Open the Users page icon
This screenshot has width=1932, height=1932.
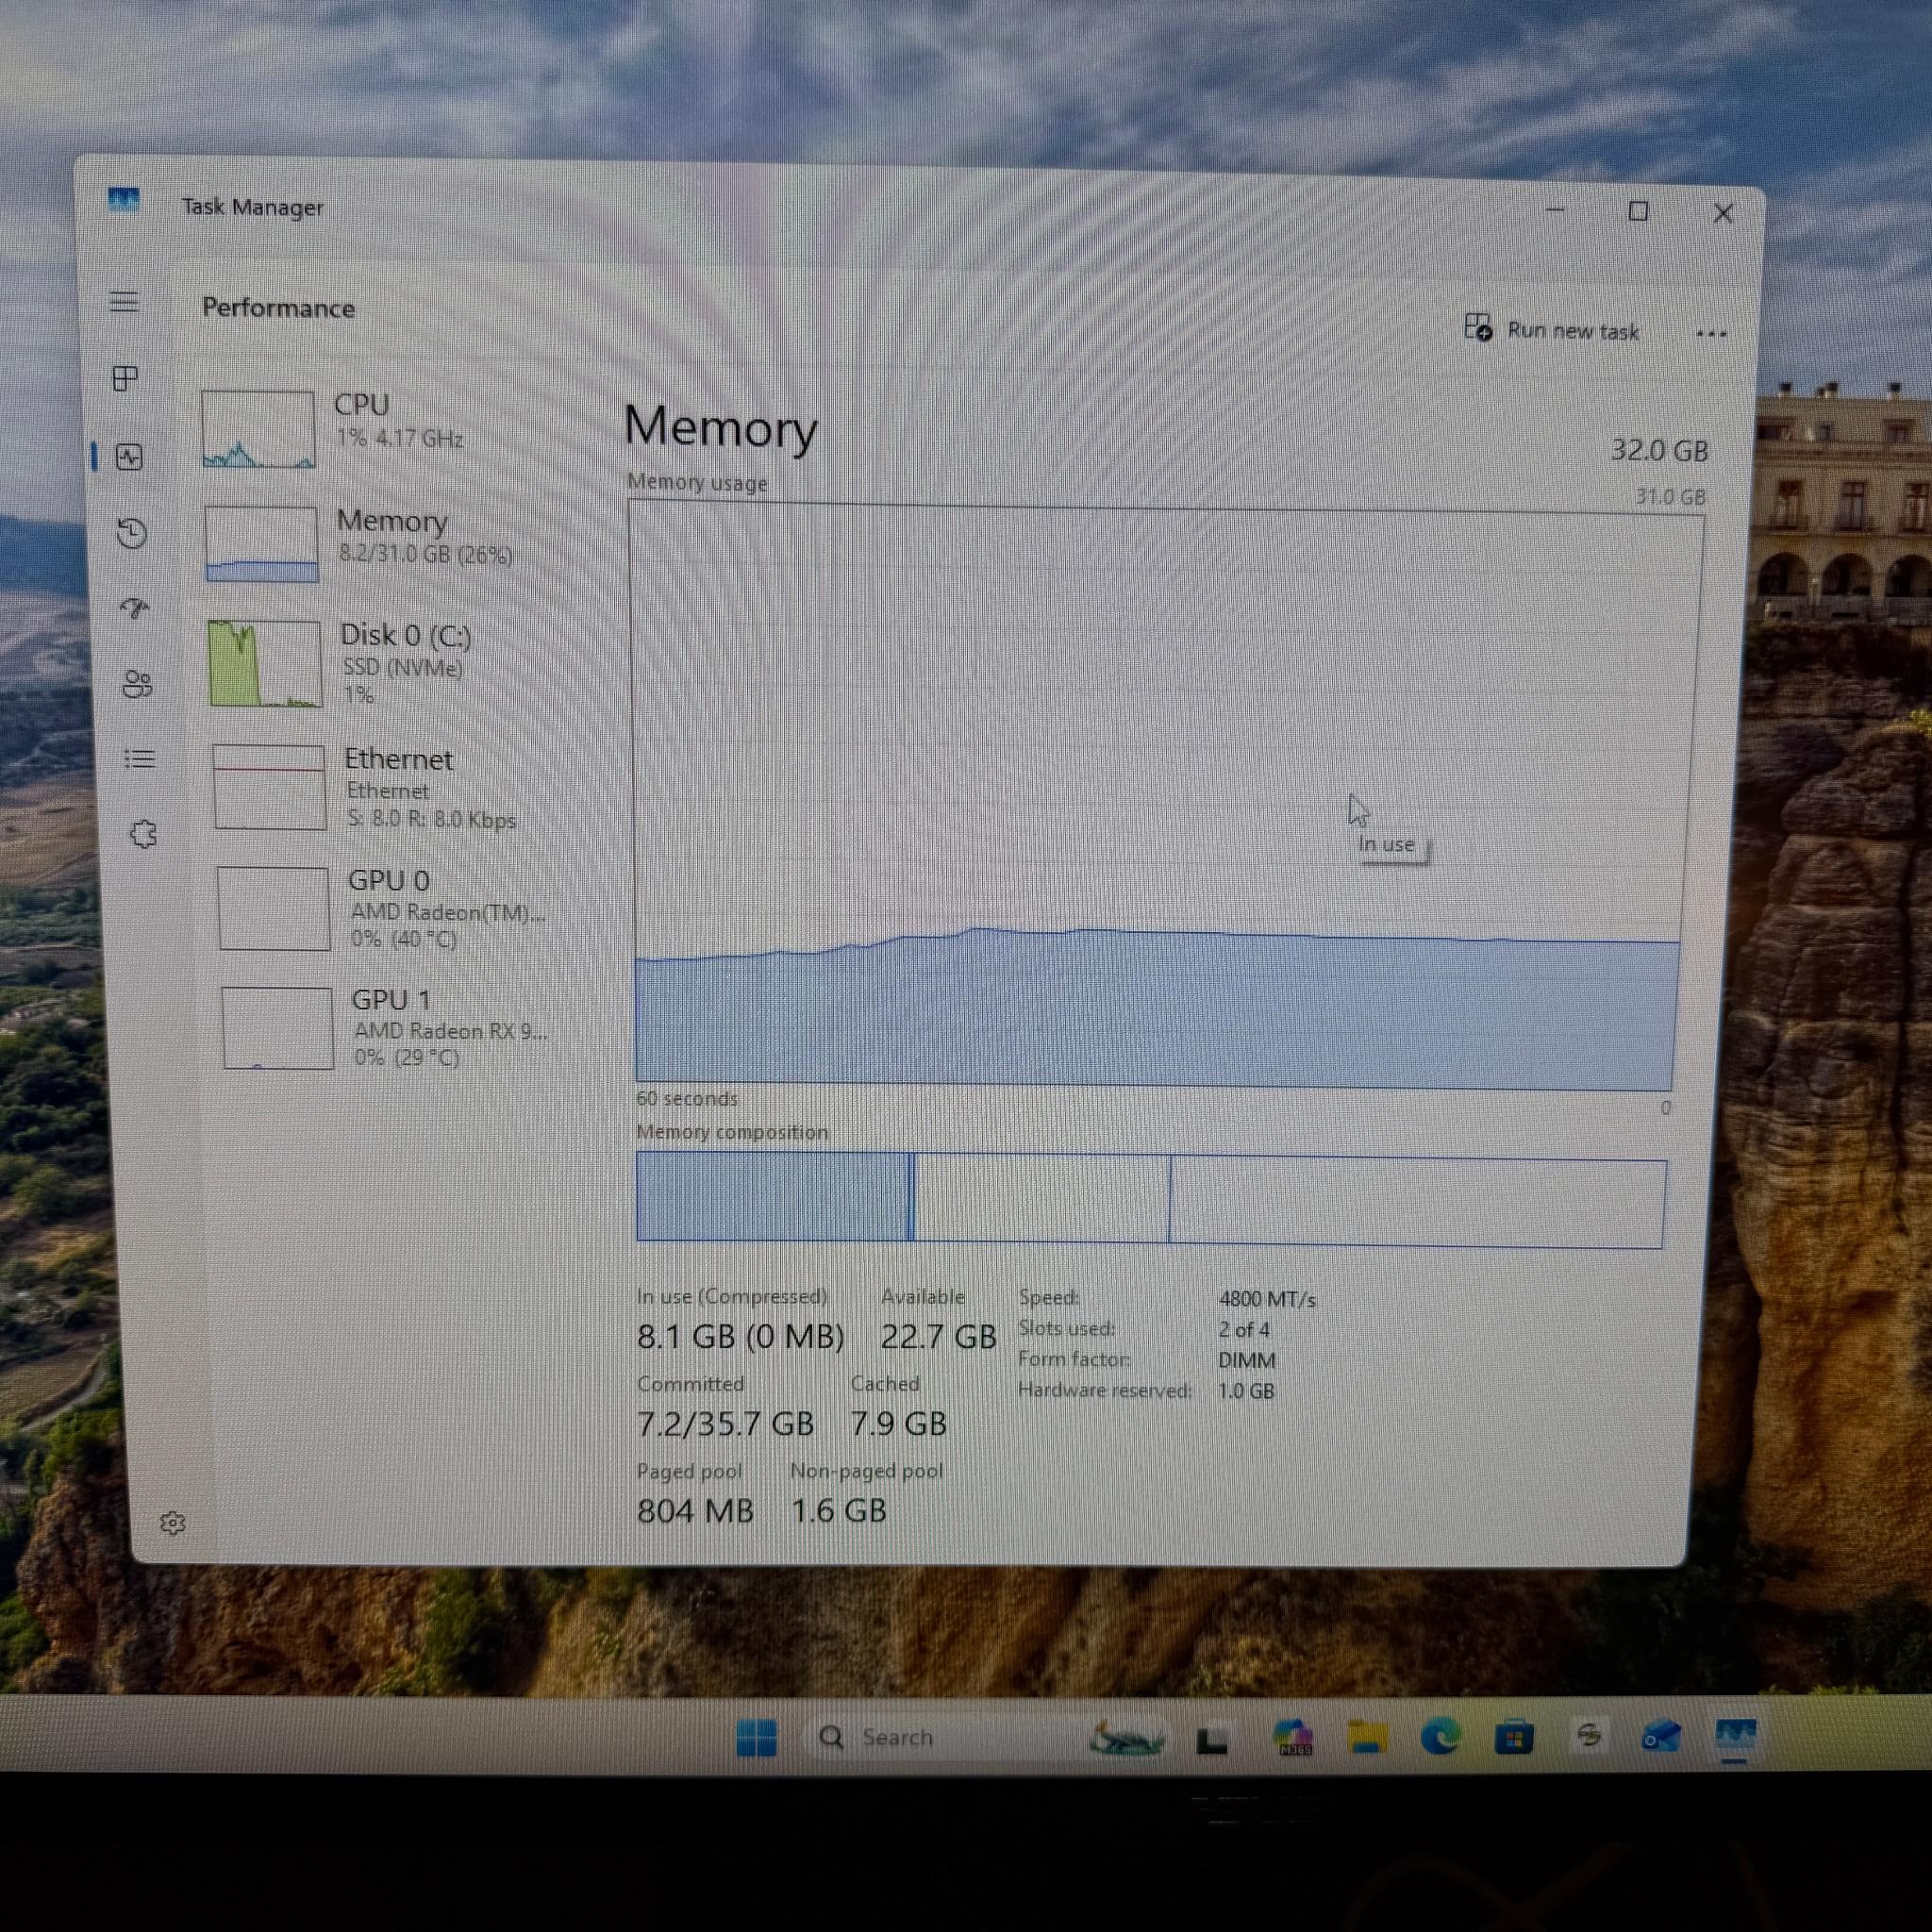click(x=138, y=684)
